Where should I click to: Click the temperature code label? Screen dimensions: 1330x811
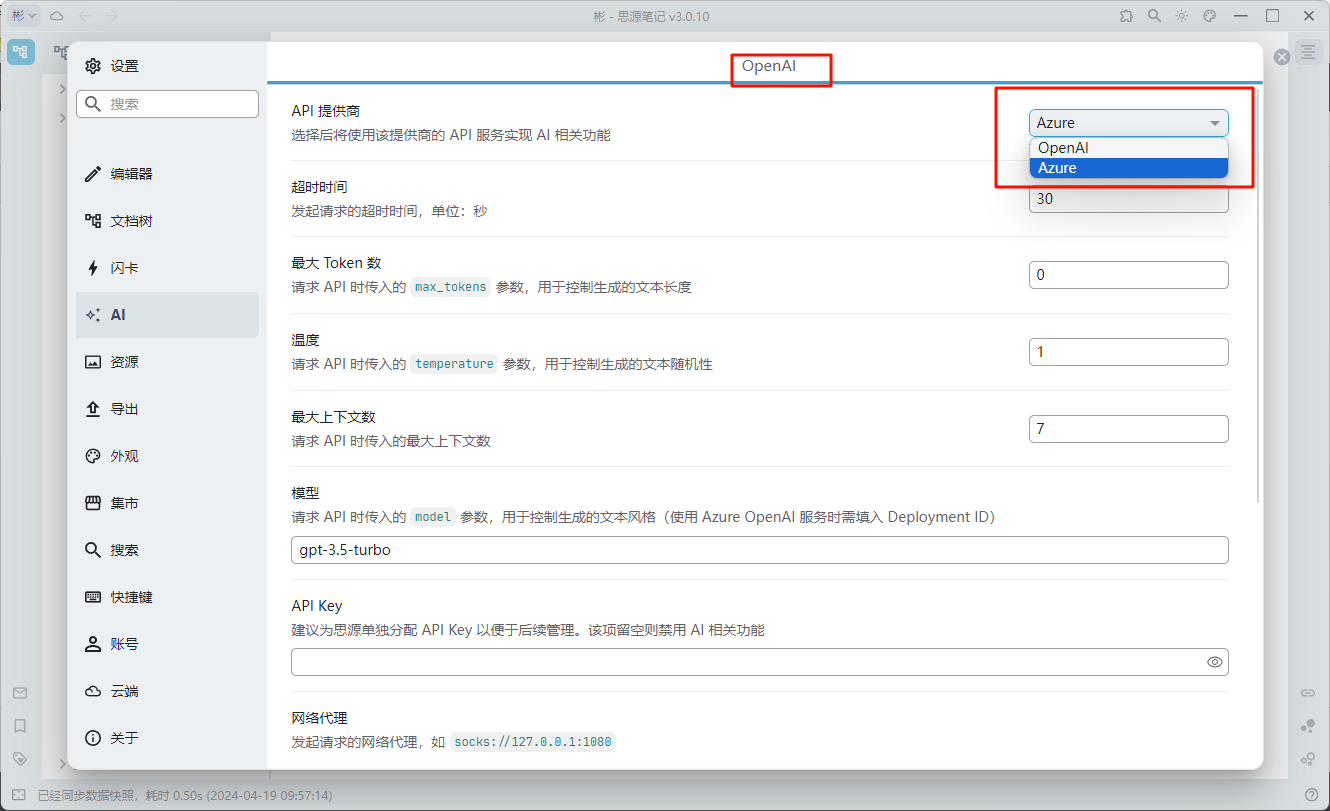coord(454,364)
